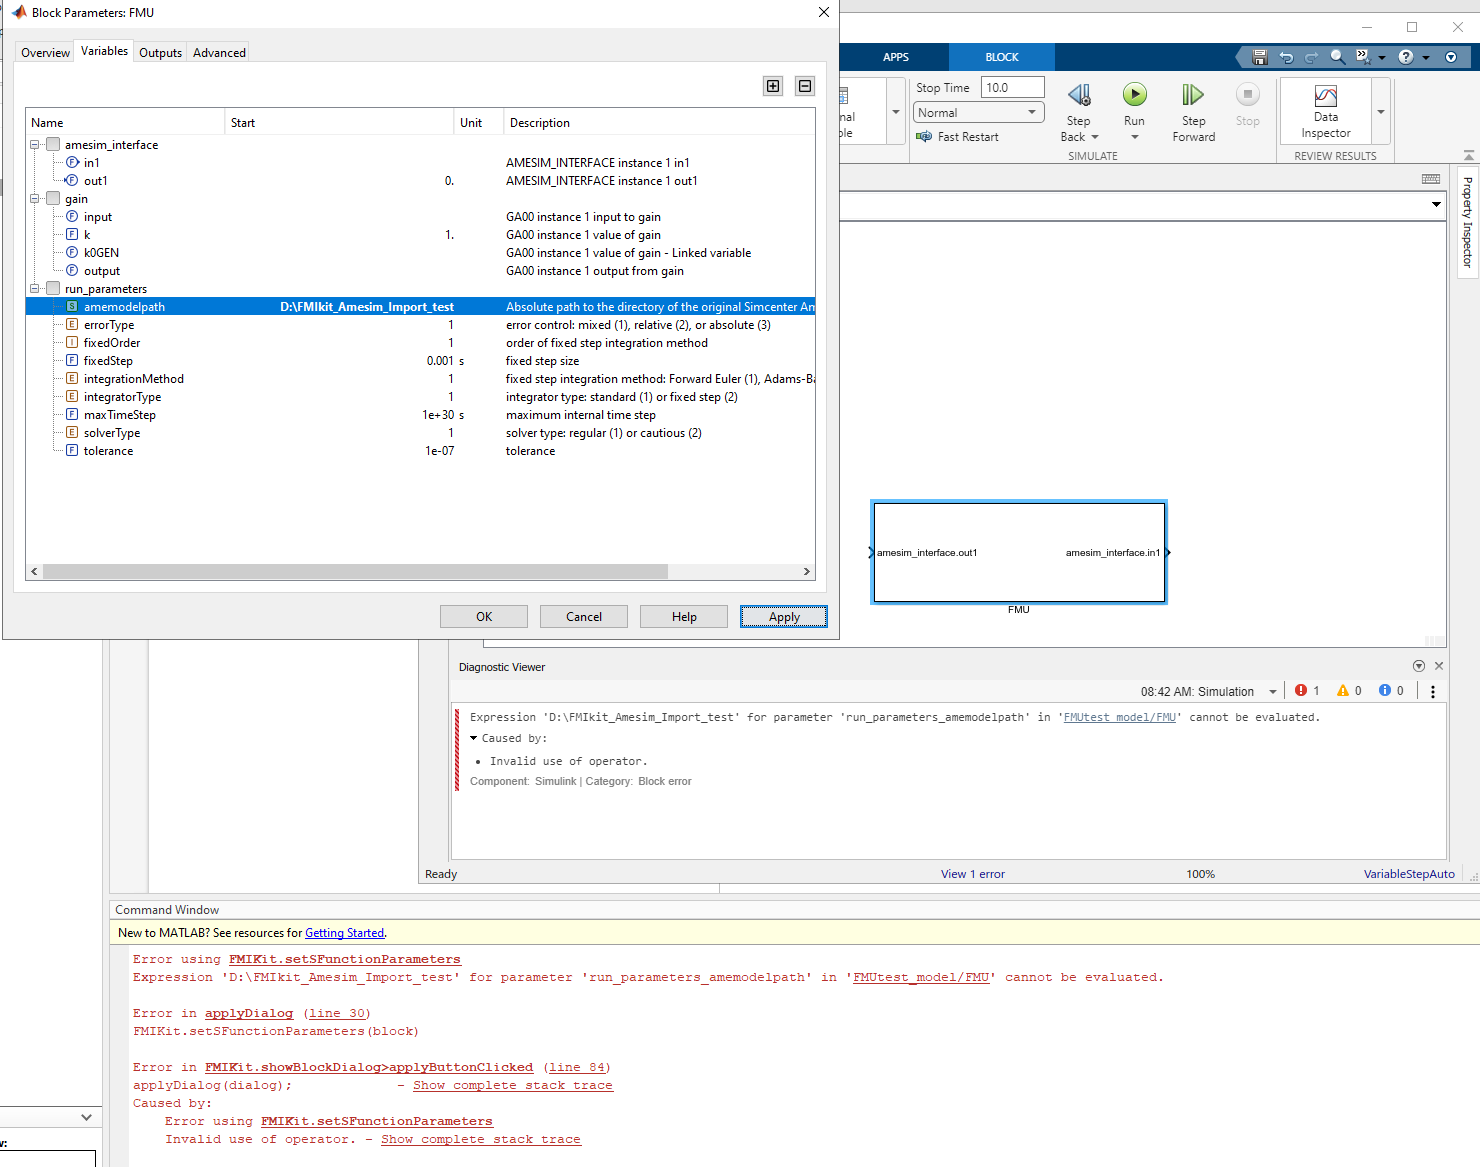Viewport: 1480px width, 1167px height.
Task: Collapse all variables with the minus toggle
Action: click(x=804, y=86)
